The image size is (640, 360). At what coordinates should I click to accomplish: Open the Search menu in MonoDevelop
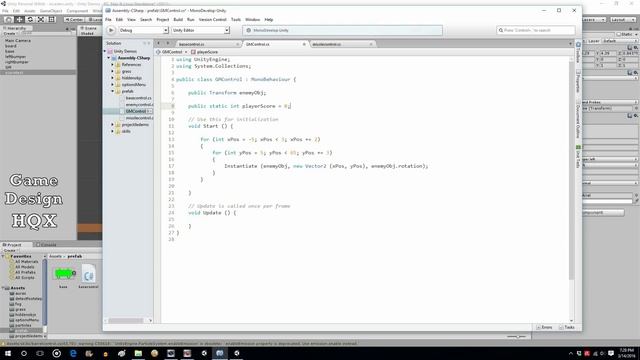(146, 20)
